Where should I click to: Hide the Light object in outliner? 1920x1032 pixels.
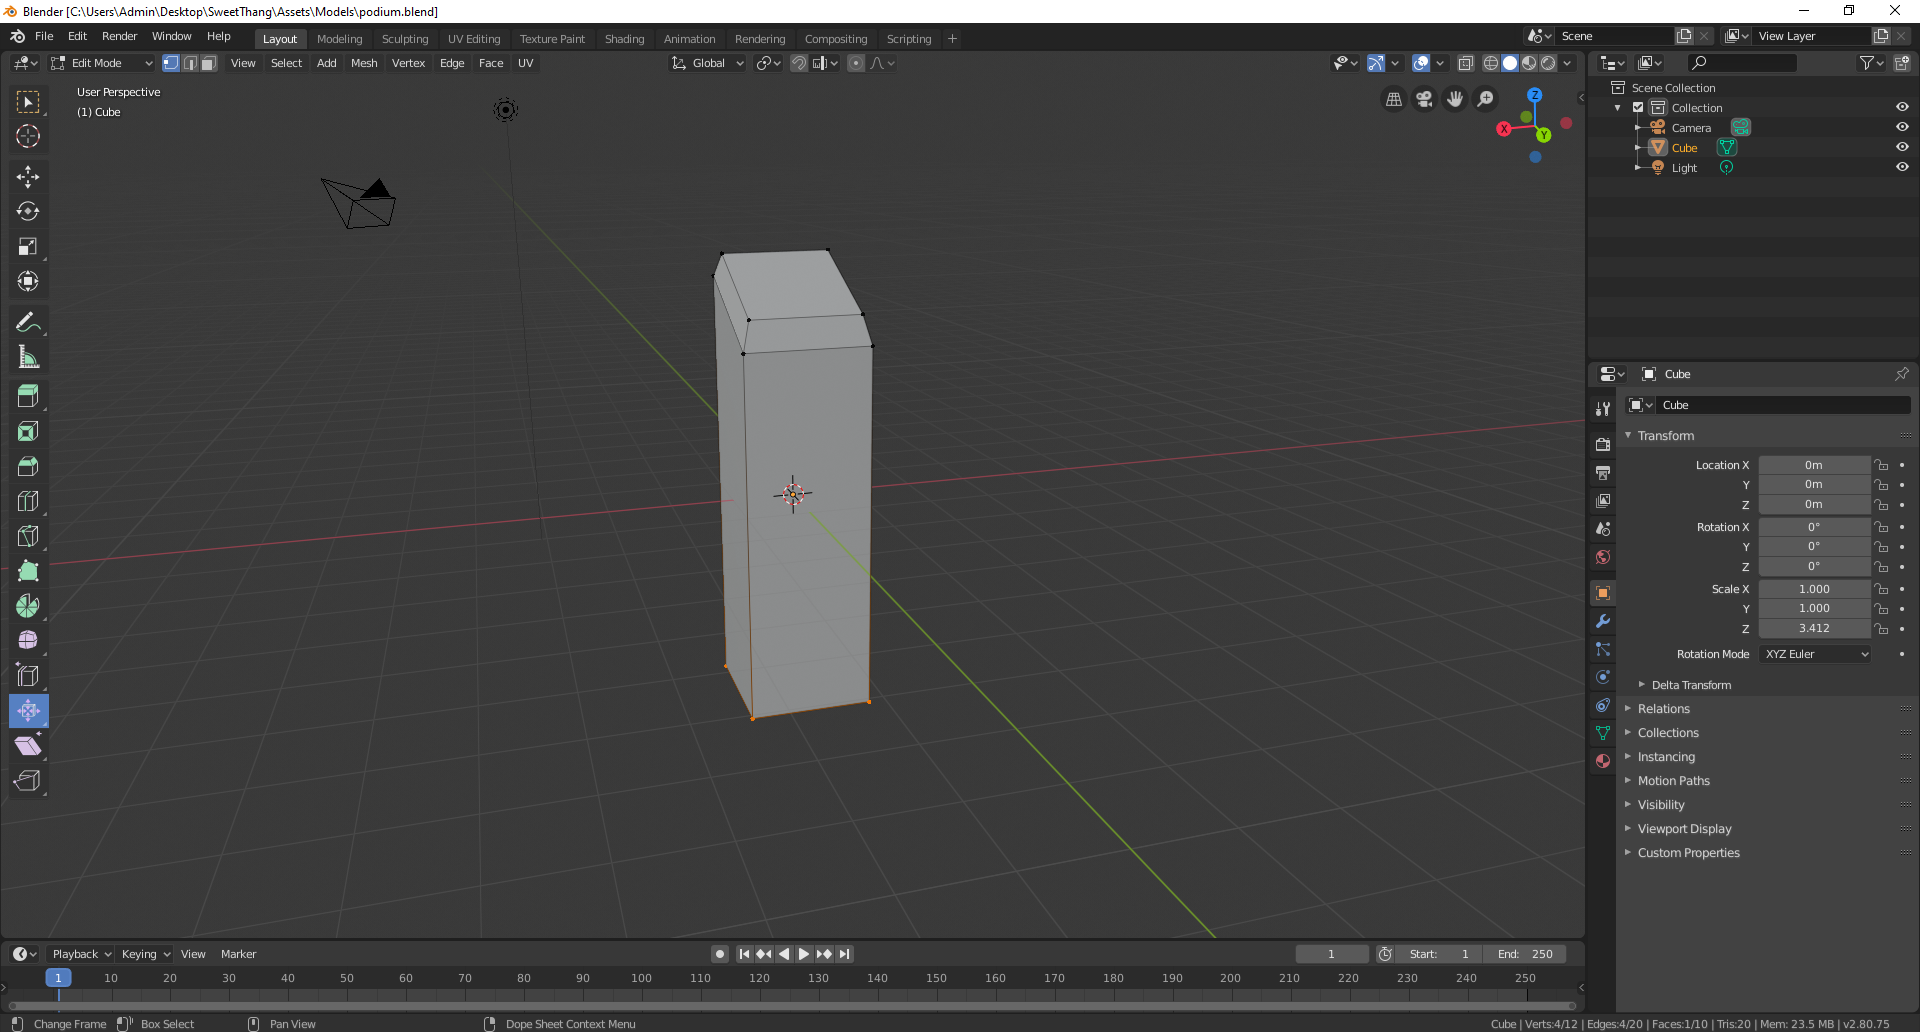click(1902, 167)
